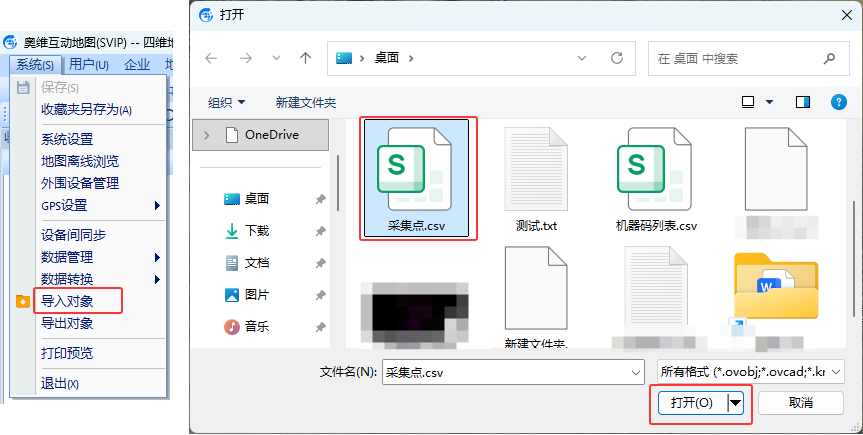Click the pin icon next to 音乐
Screen dimensions: 863x435
[320, 328]
